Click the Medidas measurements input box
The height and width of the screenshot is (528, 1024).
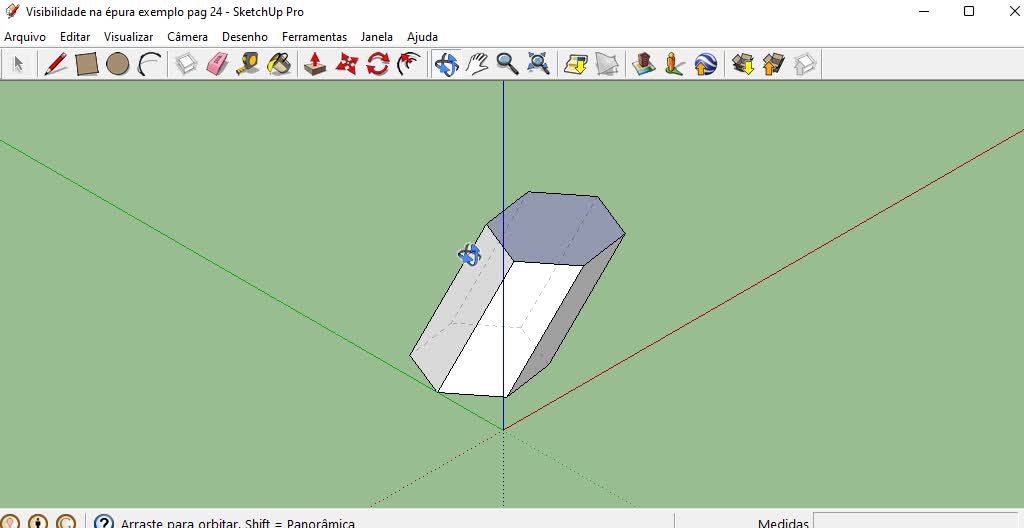(x=918, y=522)
